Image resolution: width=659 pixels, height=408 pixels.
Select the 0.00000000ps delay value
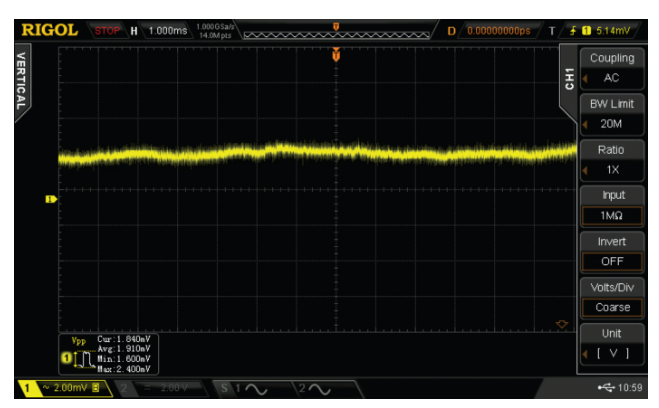(x=498, y=31)
